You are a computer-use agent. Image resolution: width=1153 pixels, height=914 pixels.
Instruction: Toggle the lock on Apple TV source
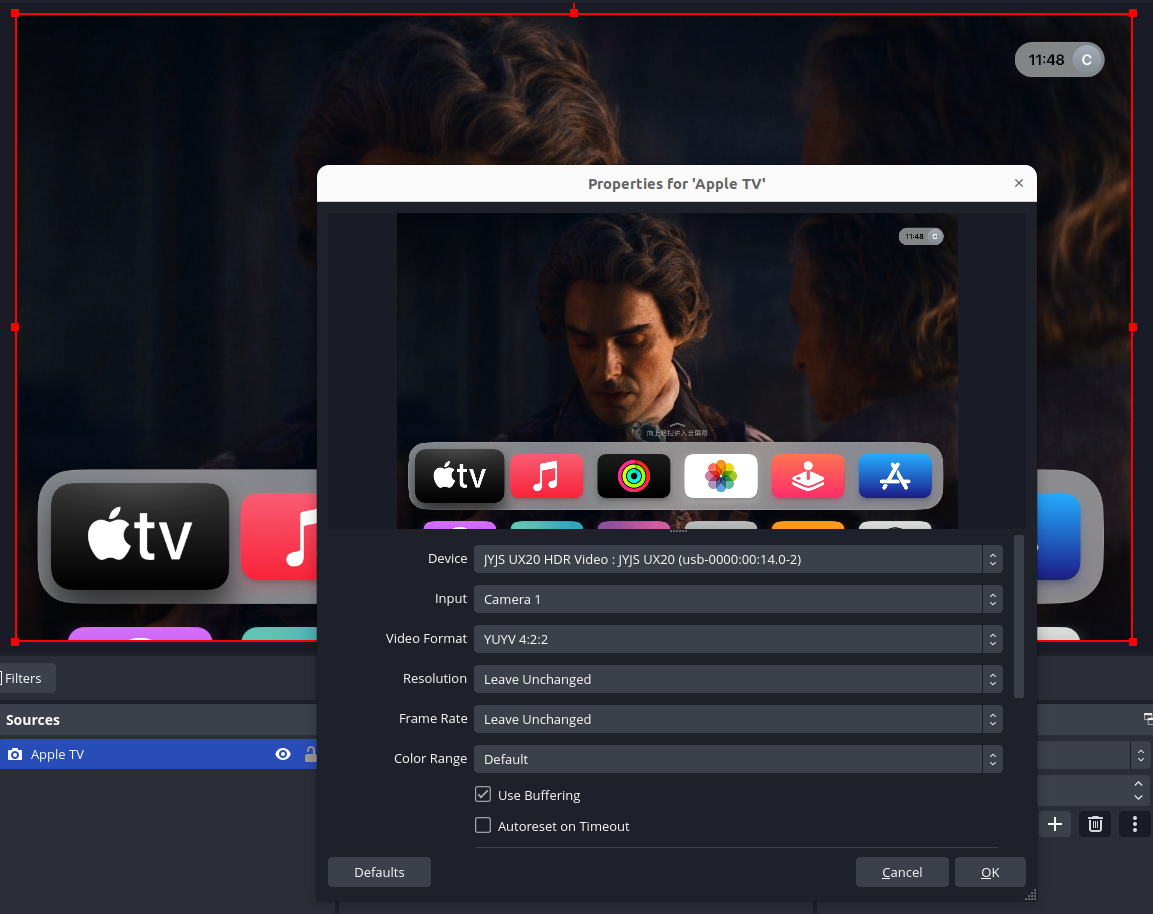310,754
